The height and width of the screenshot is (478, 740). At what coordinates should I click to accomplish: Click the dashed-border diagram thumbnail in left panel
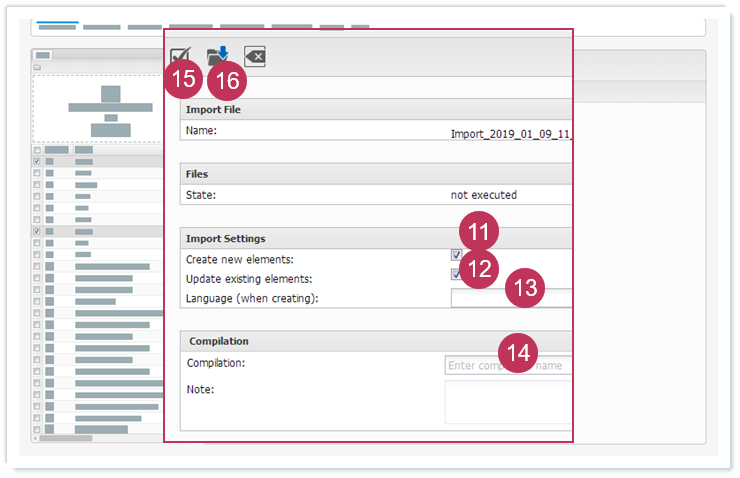click(x=97, y=110)
